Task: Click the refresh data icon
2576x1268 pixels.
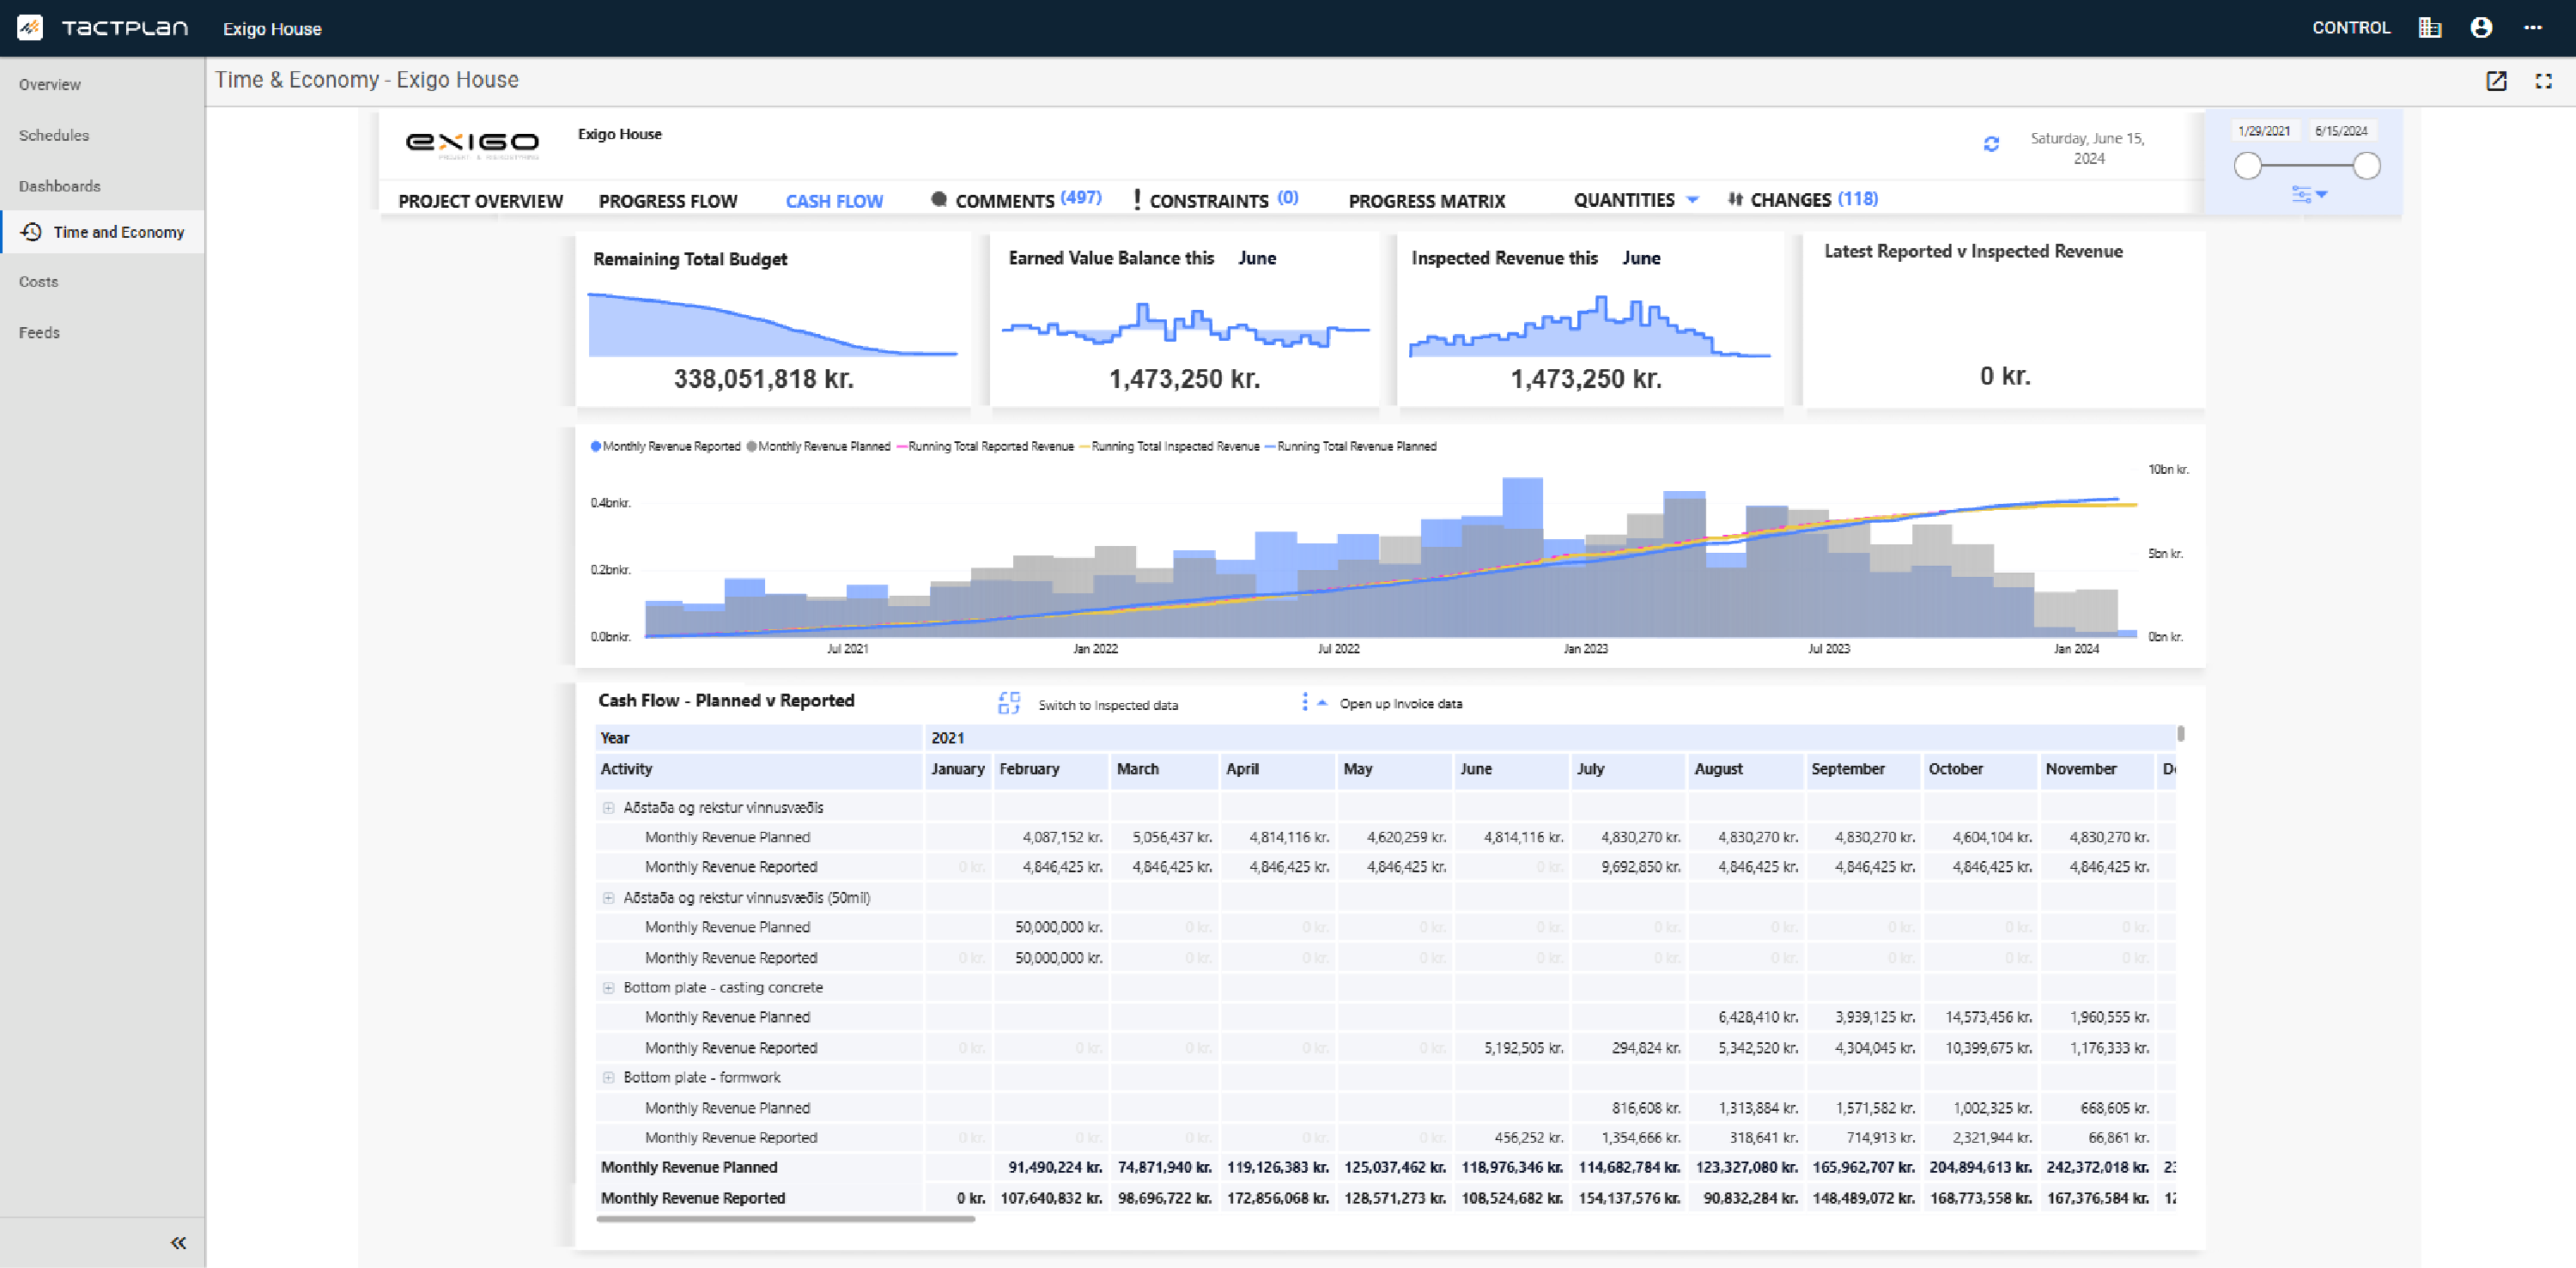Action: [1991, 144]
